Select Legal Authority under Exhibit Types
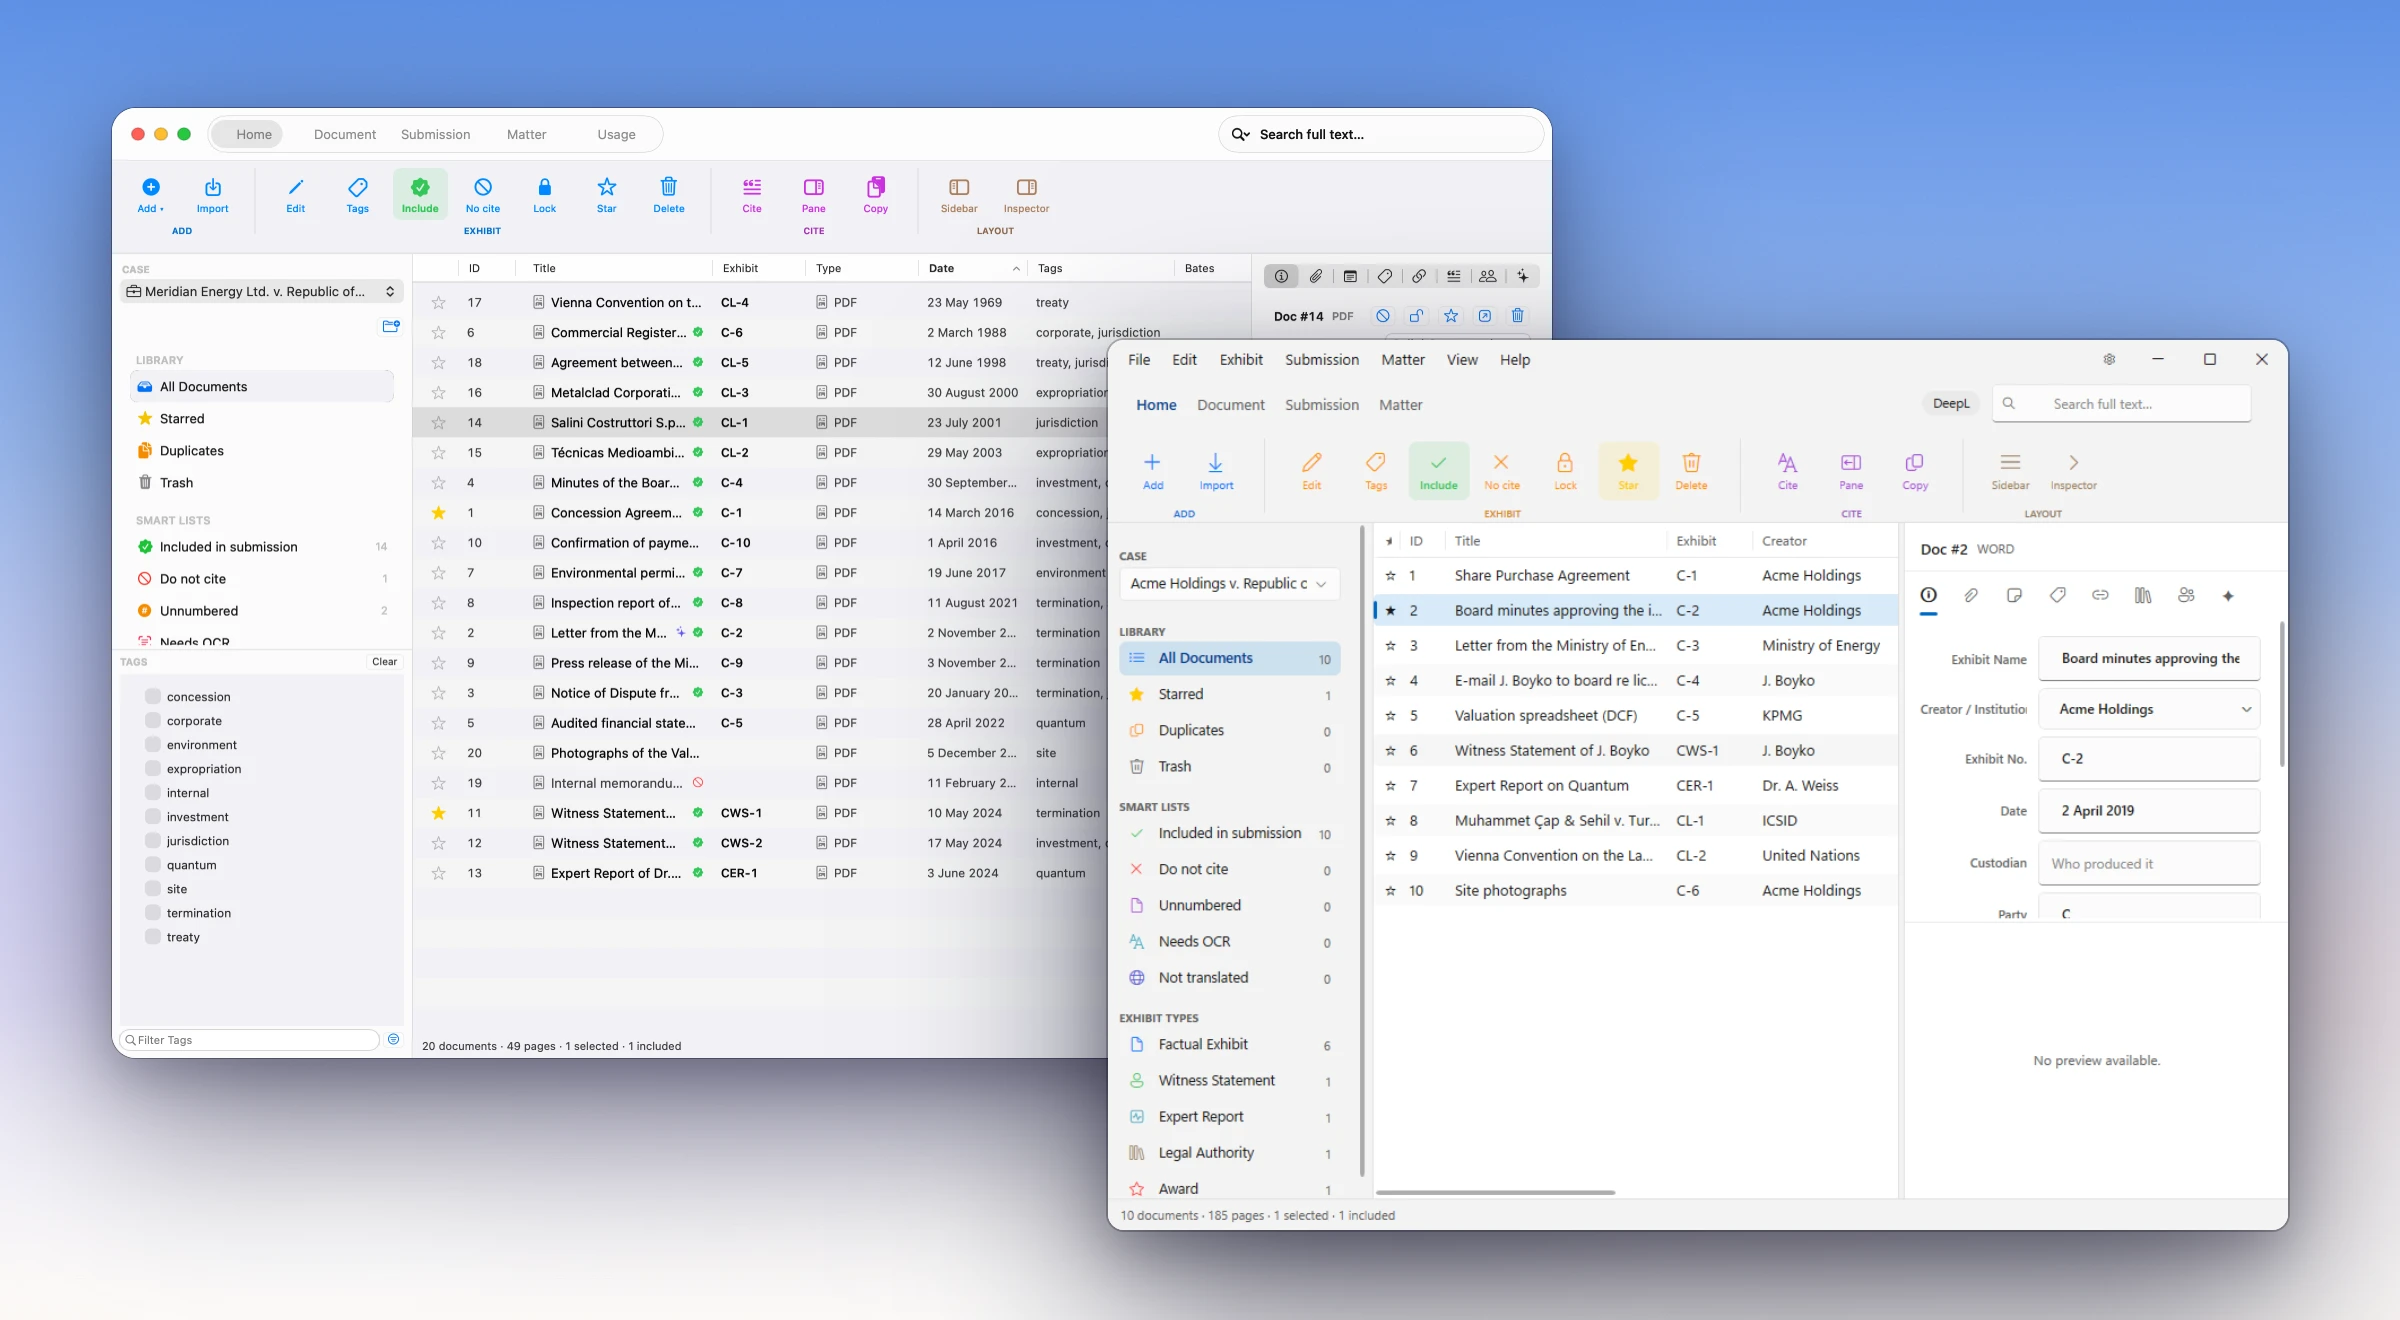Image resolution: width=2400 pixels, height=1320 pixels. pyautogui.click(x=1229, y=1152)
